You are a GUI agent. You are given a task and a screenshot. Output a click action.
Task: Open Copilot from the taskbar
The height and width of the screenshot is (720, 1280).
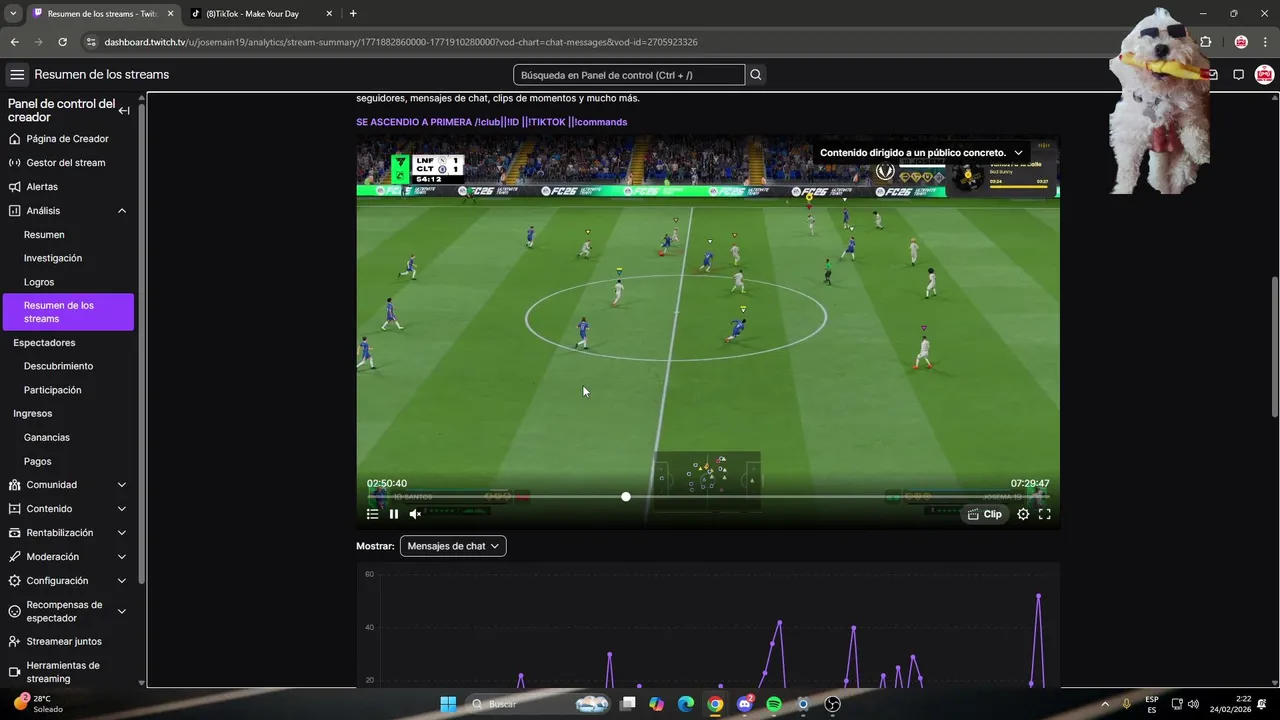point(656,704)
